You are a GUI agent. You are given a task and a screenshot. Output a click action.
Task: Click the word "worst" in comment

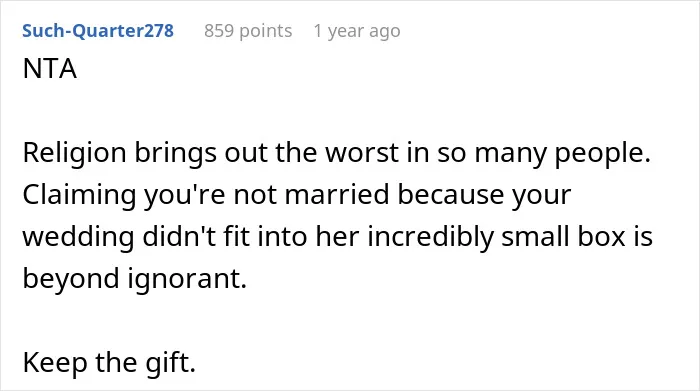(362, 153)
